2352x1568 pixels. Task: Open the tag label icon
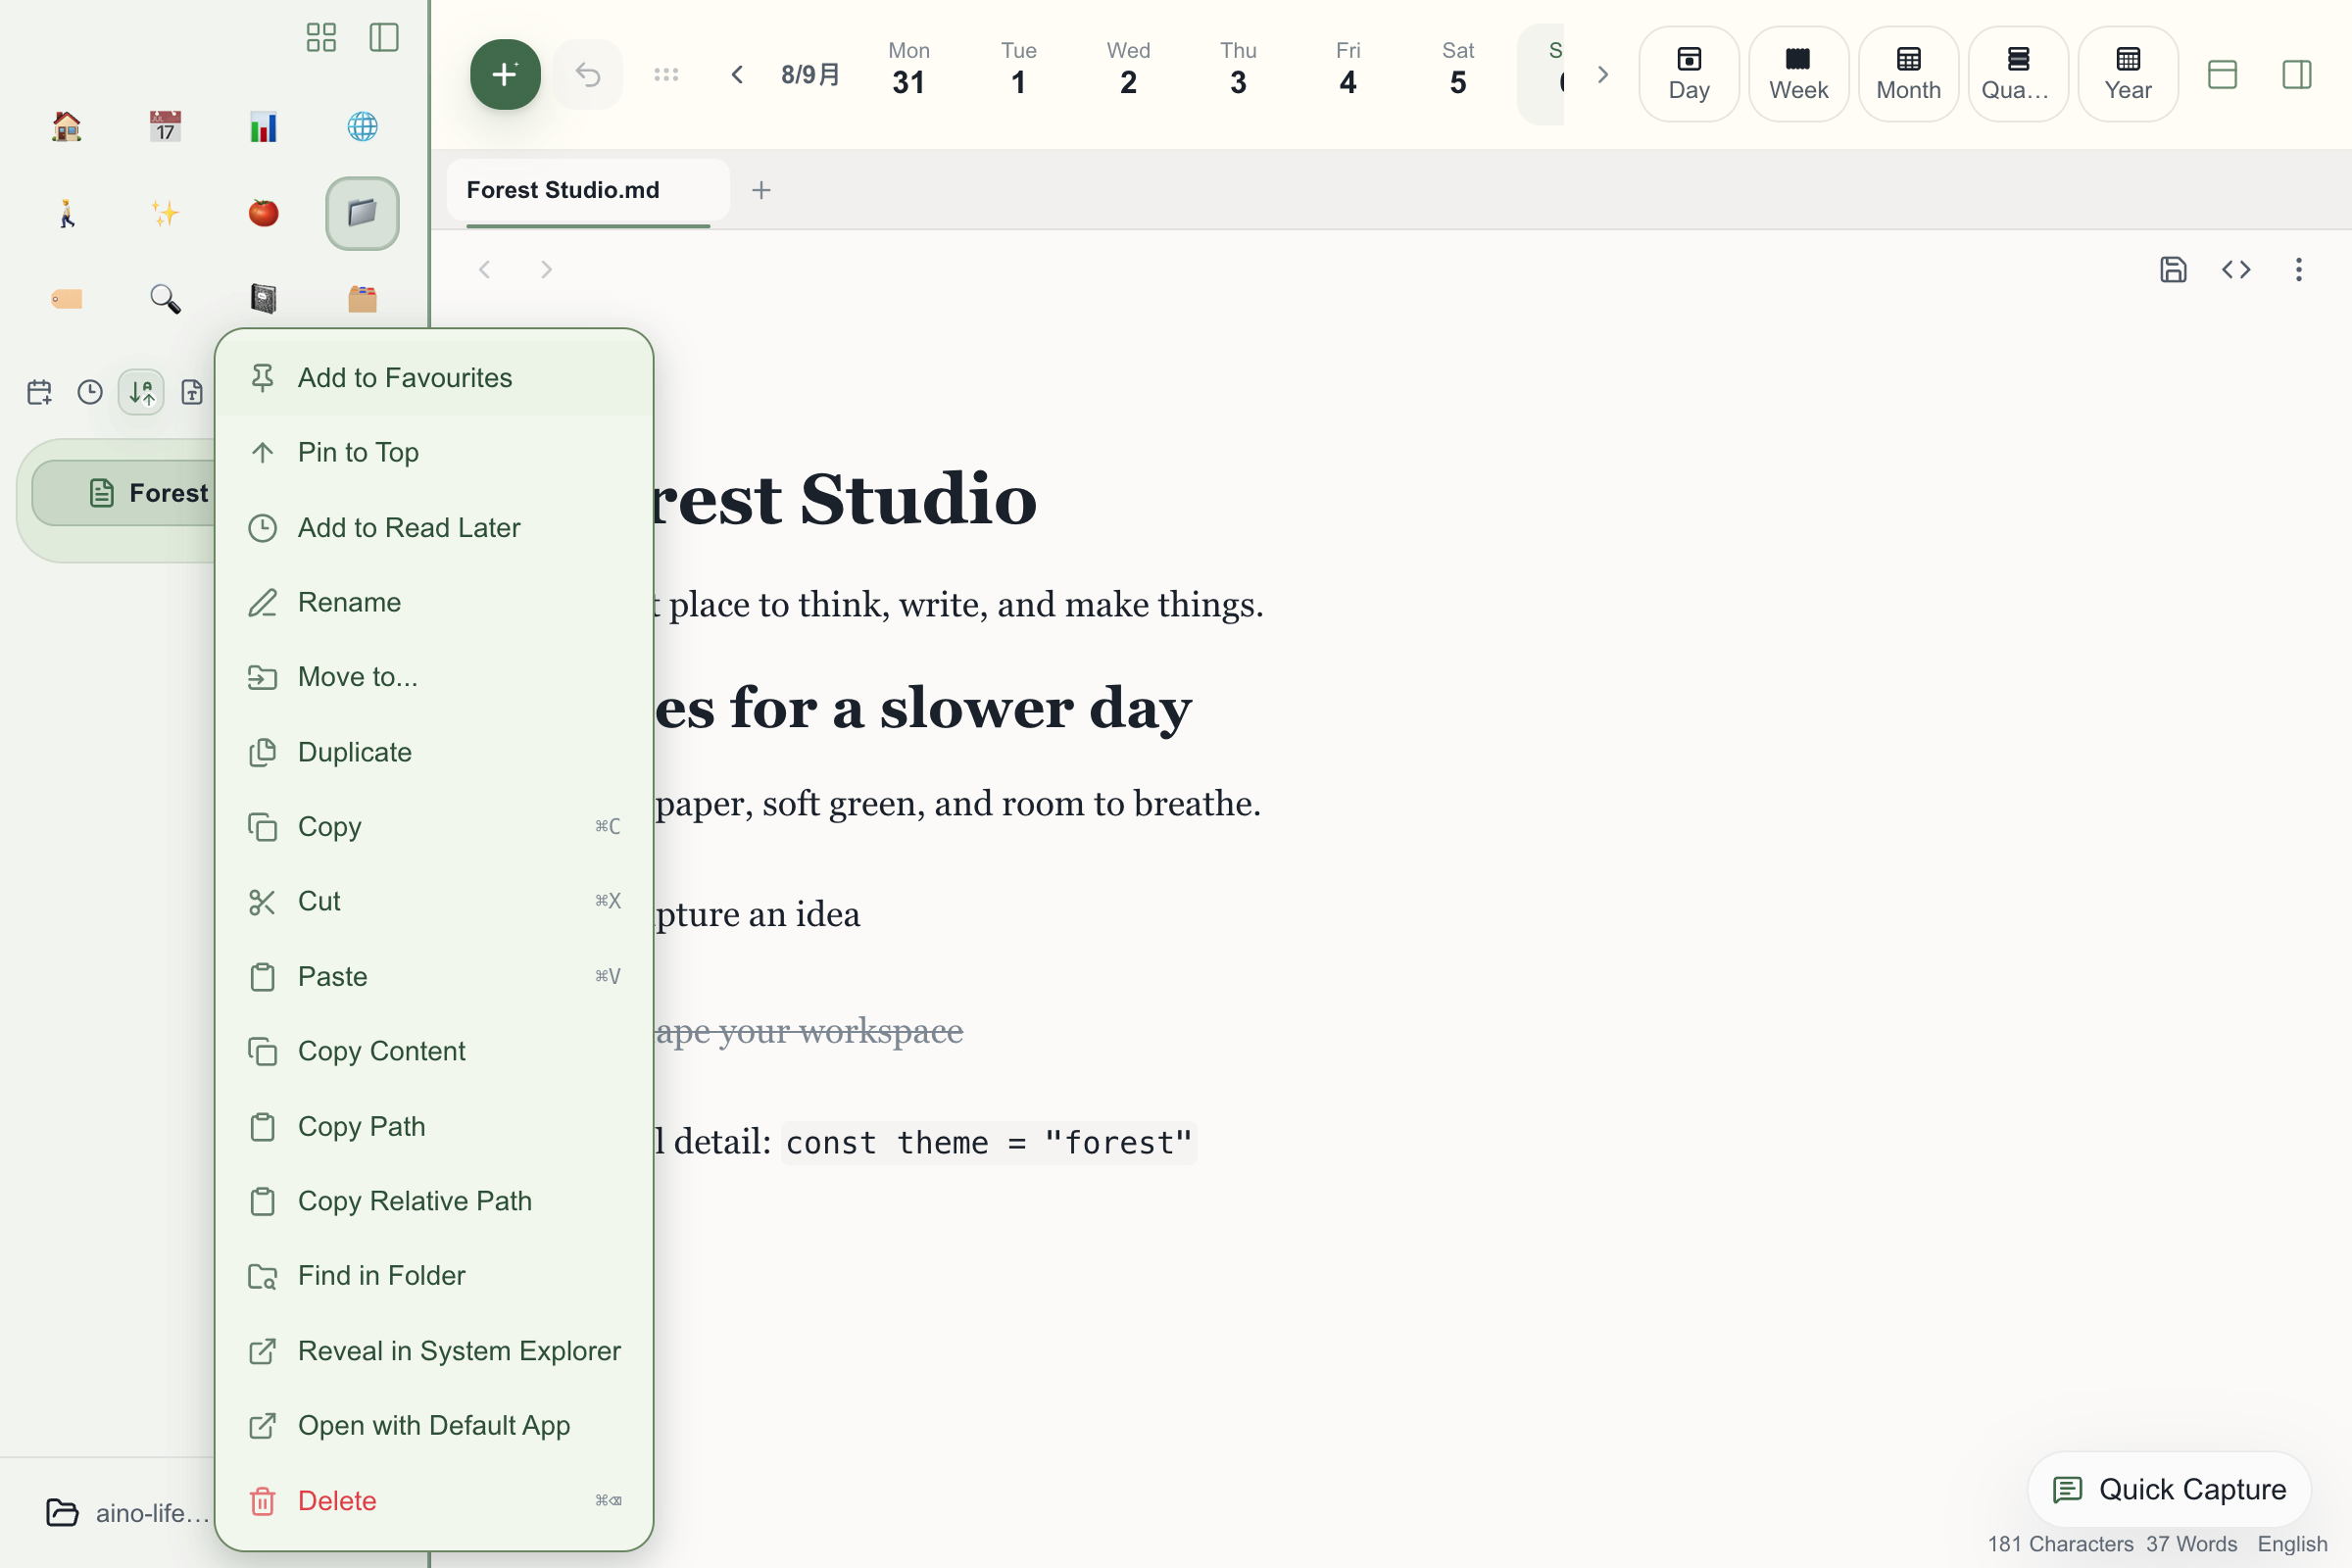[66, 298]
